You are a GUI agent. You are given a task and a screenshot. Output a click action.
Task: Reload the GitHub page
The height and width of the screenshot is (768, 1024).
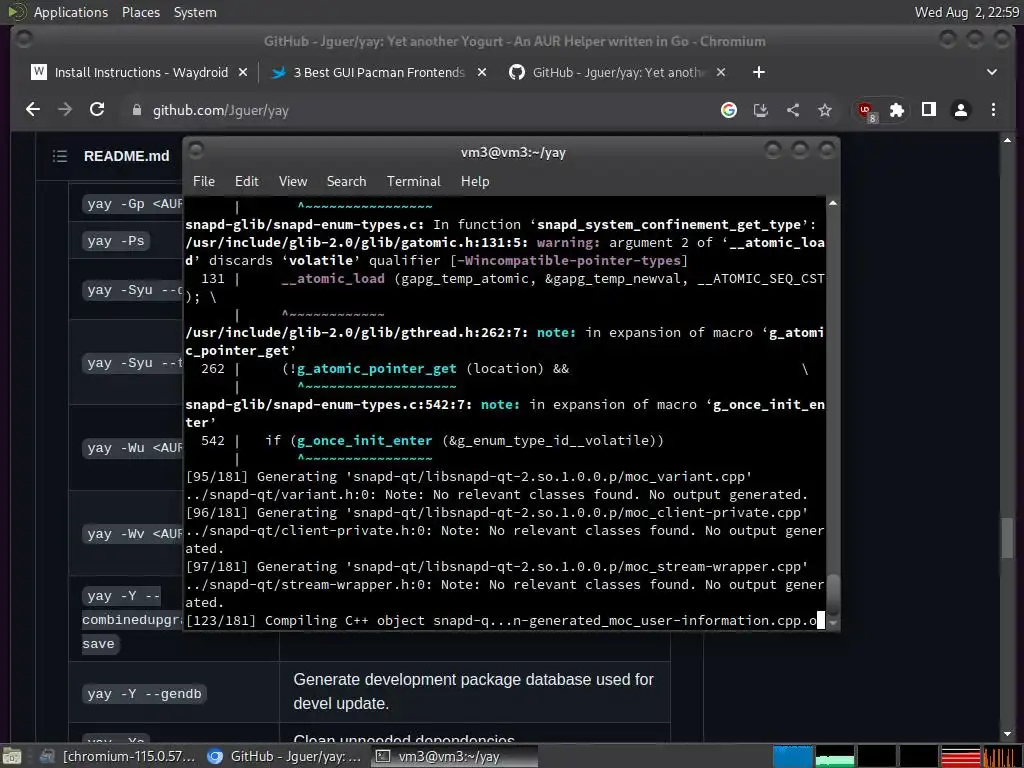click(97, 110)
